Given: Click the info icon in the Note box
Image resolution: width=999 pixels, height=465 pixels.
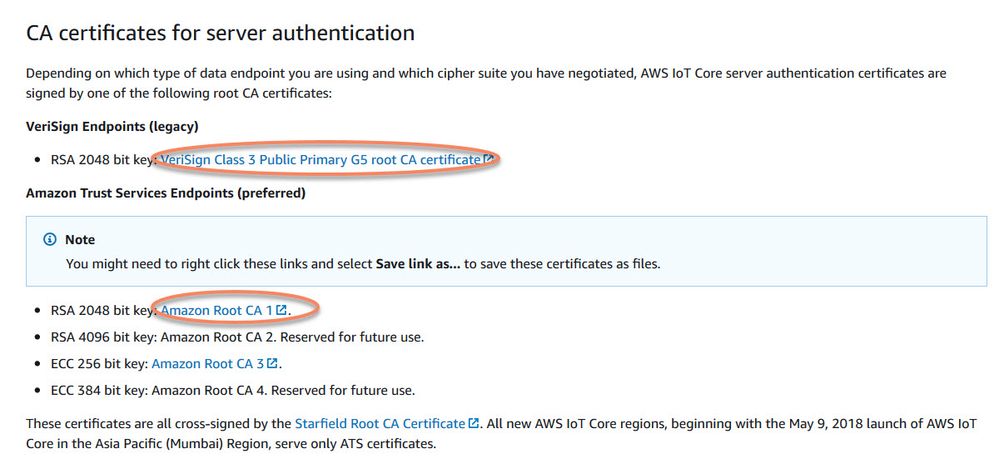Looking at the screenshot, I should 50,240.
